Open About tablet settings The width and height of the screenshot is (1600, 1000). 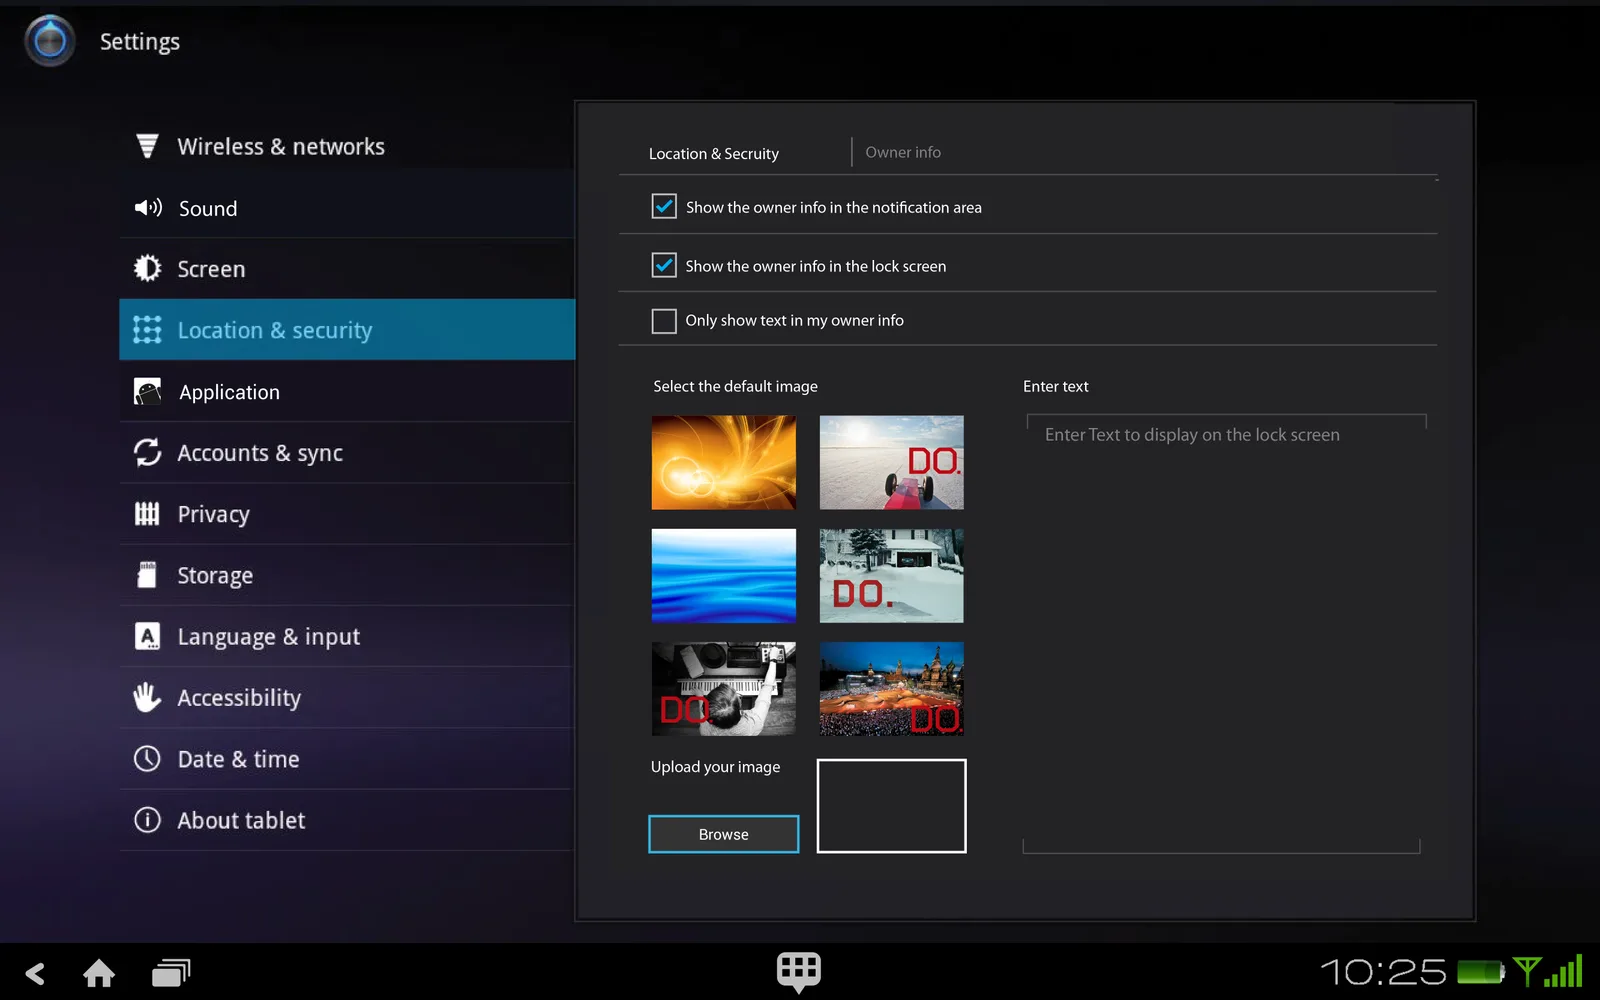(347, 820)
